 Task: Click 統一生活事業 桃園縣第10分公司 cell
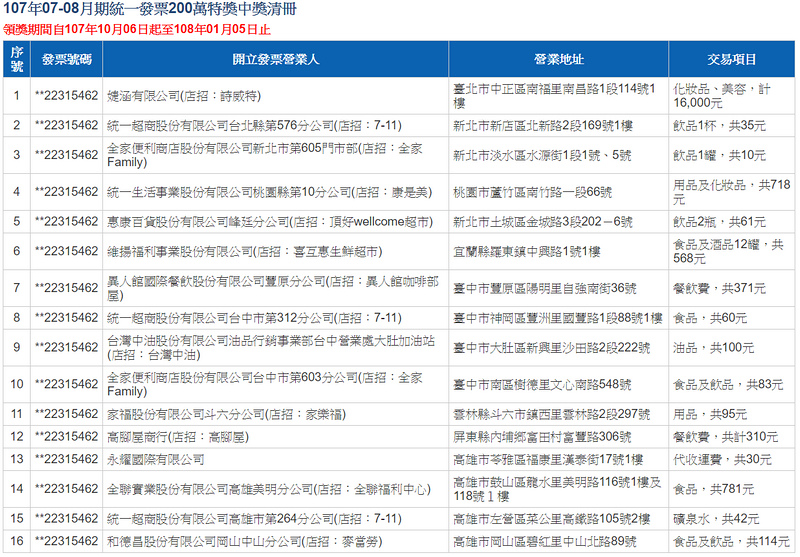pyautogui.click(x=276, y=192)
